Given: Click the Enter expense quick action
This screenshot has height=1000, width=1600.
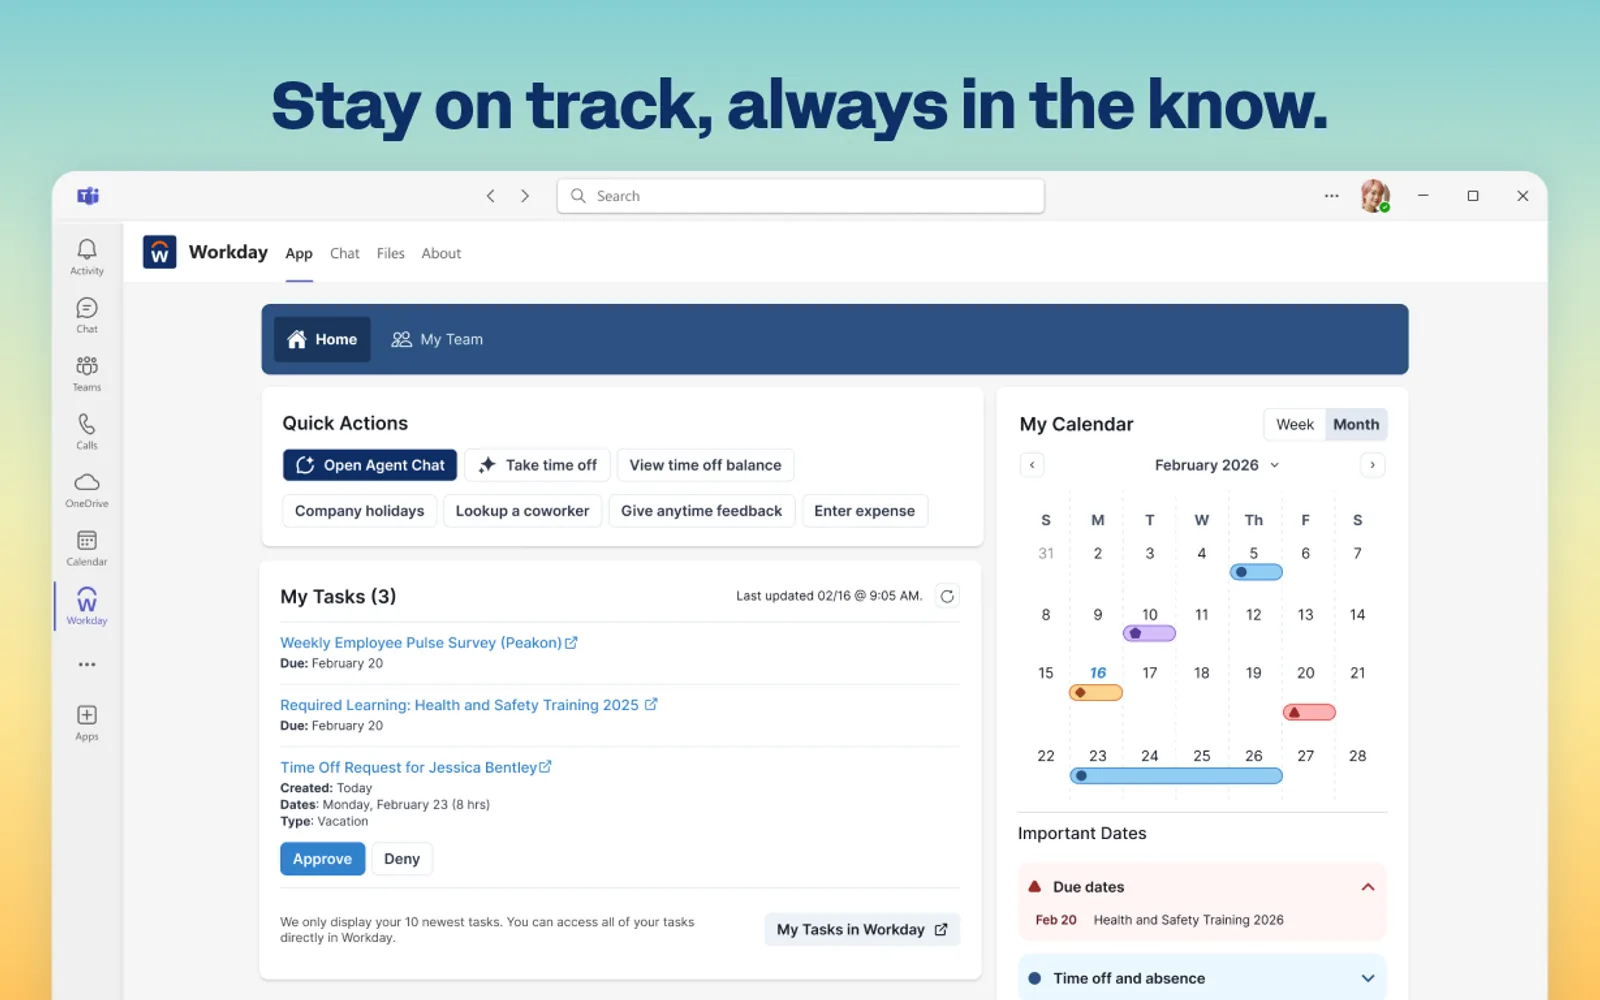Looking at the screenshot, I should point(864,511).
